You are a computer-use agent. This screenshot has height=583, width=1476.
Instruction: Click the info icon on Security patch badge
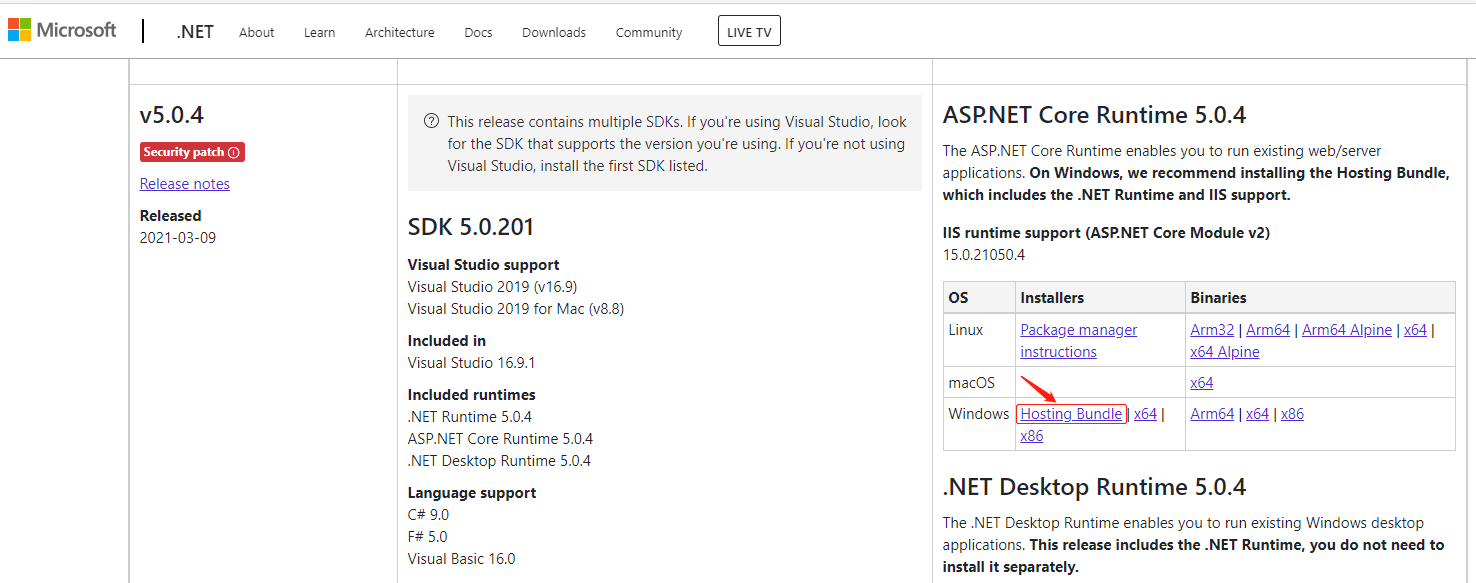click(234, 153)
